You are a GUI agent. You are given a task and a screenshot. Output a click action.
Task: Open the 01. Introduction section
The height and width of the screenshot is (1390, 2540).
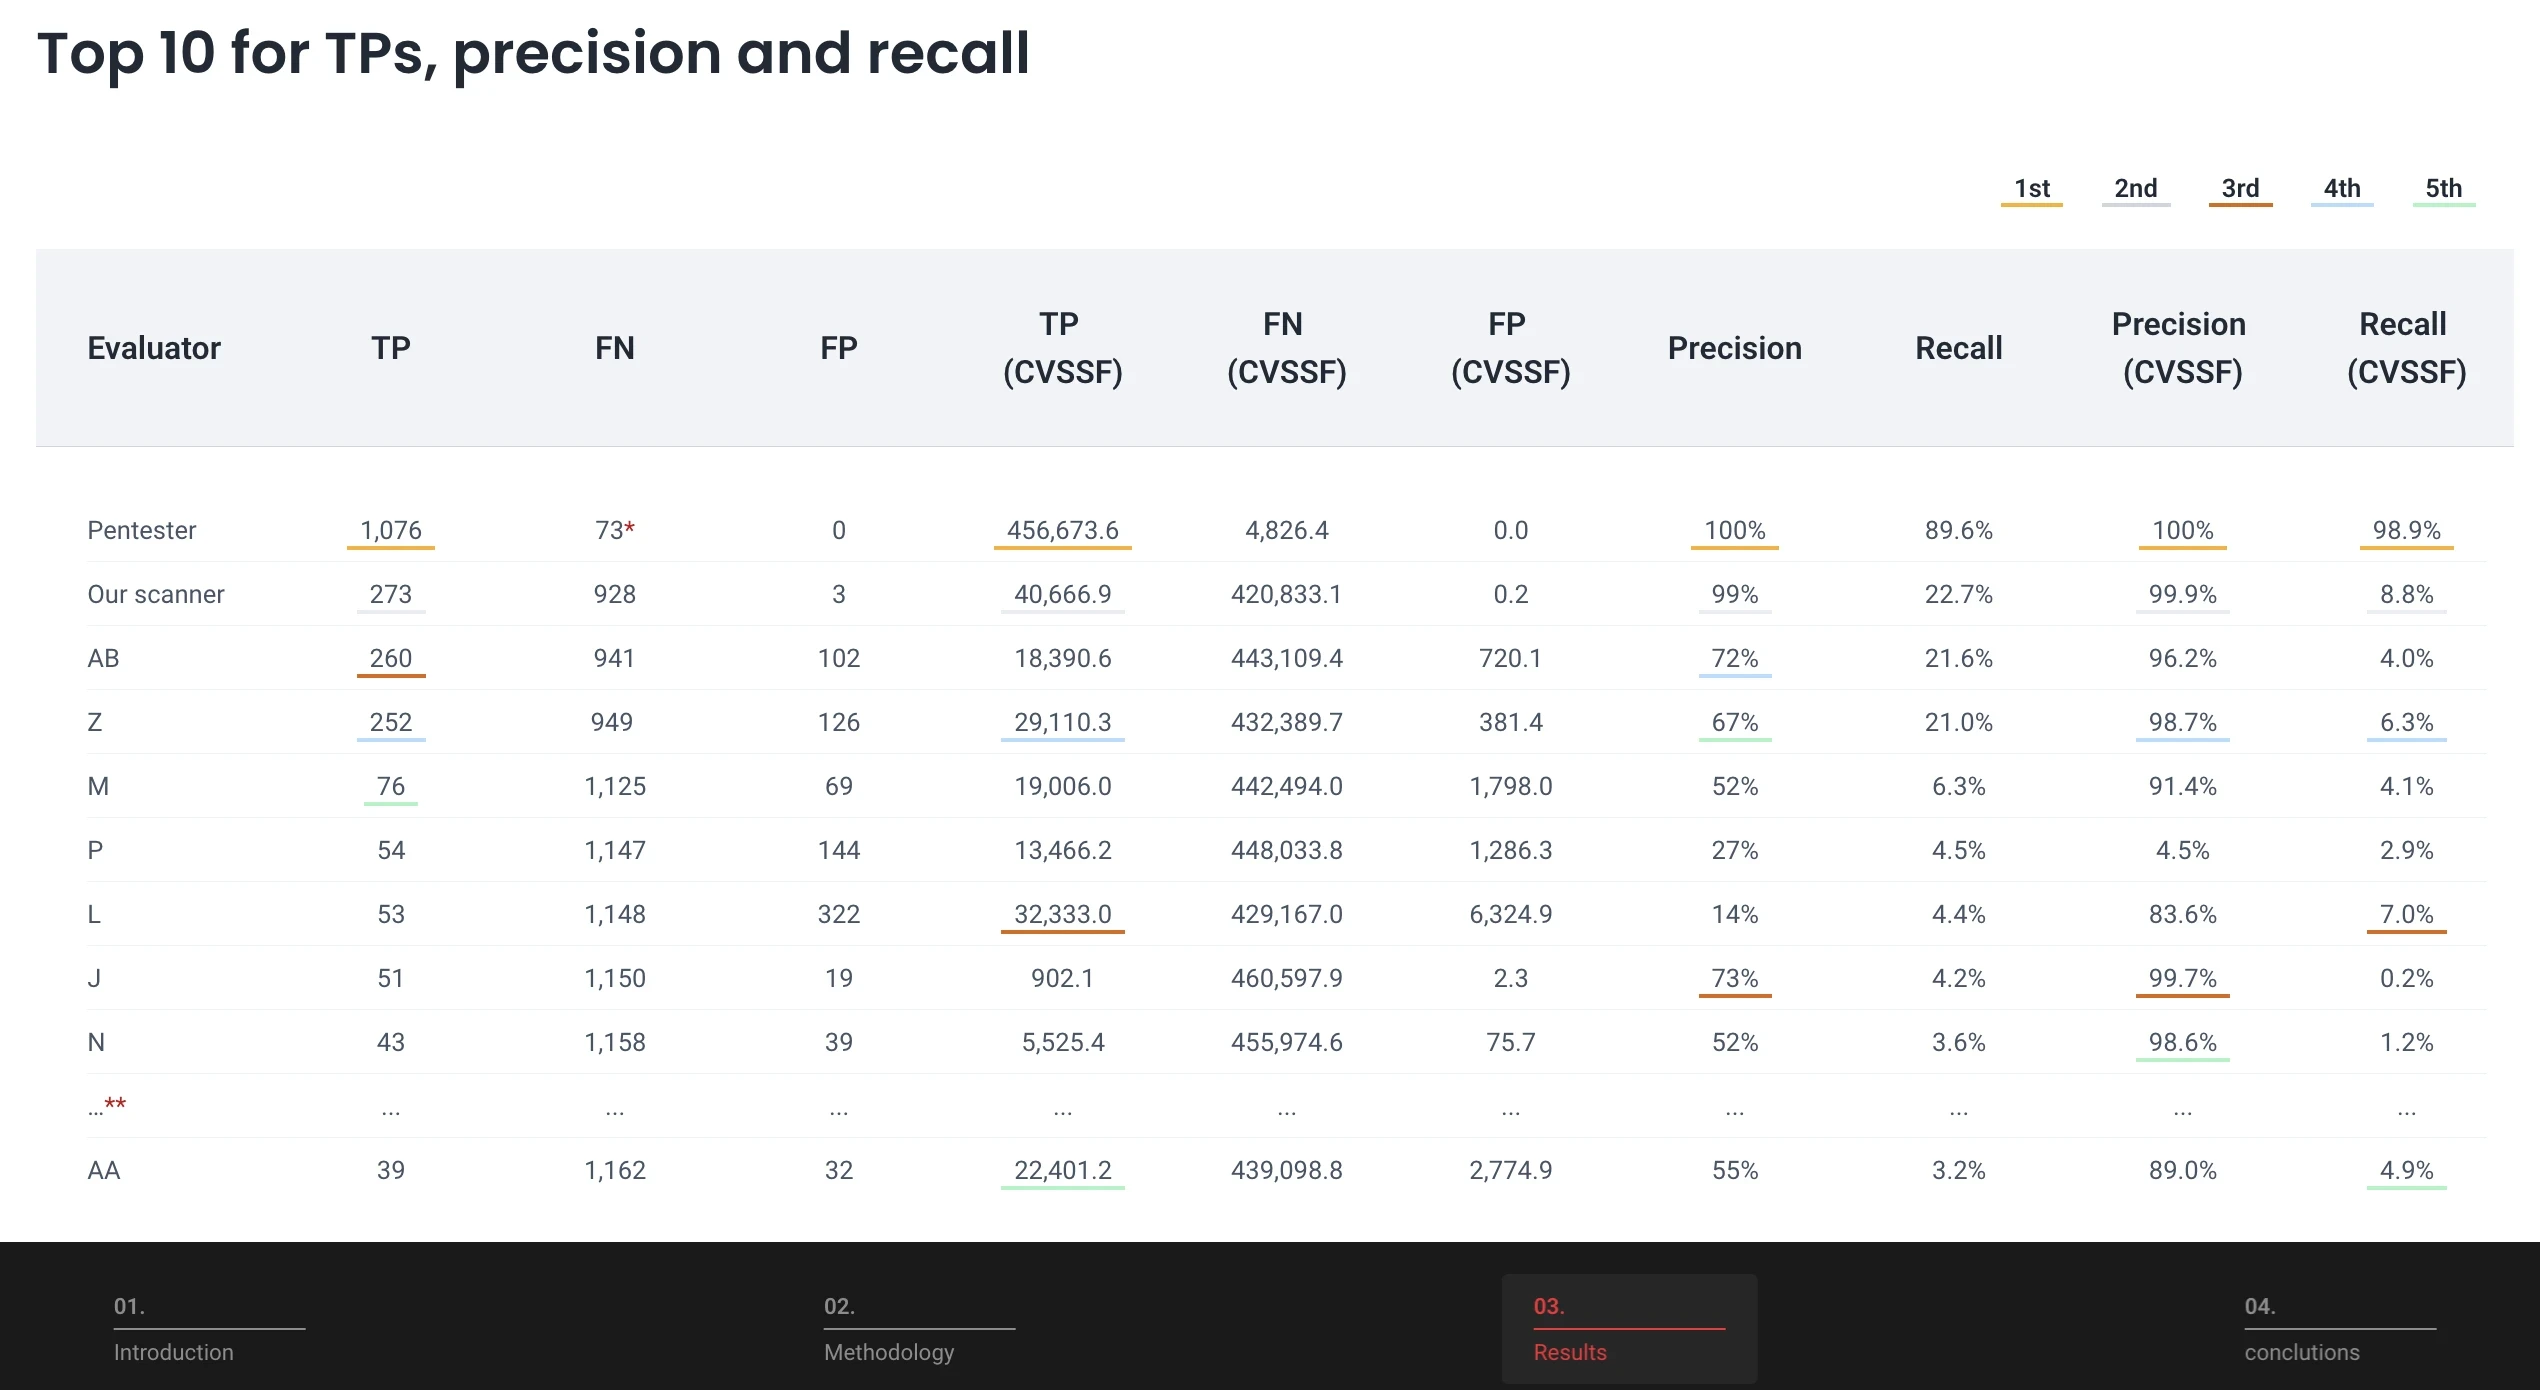(209, 1329)
